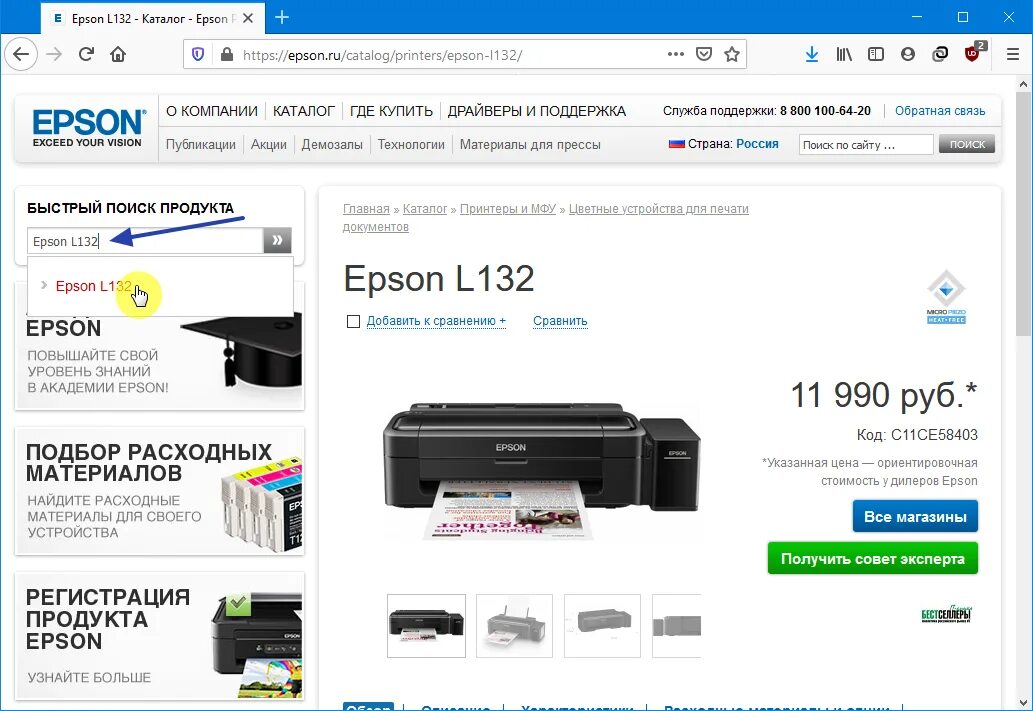
Task: Click the EPSON logo
Action: pos(88,128)
